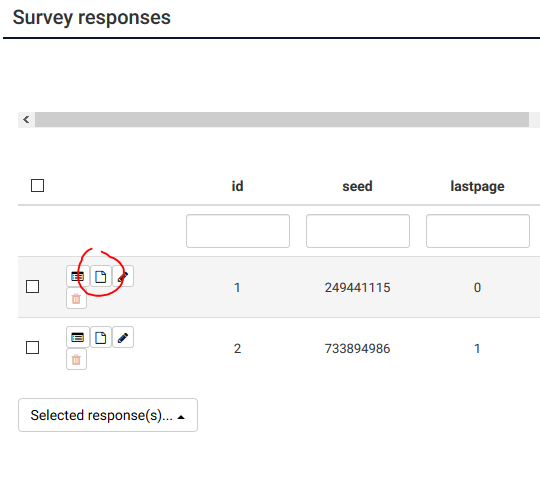The width and height of the screenshot is (540, 480).
Task: Edit response 1 with pencil icon
Action: (x=123, y=276)
